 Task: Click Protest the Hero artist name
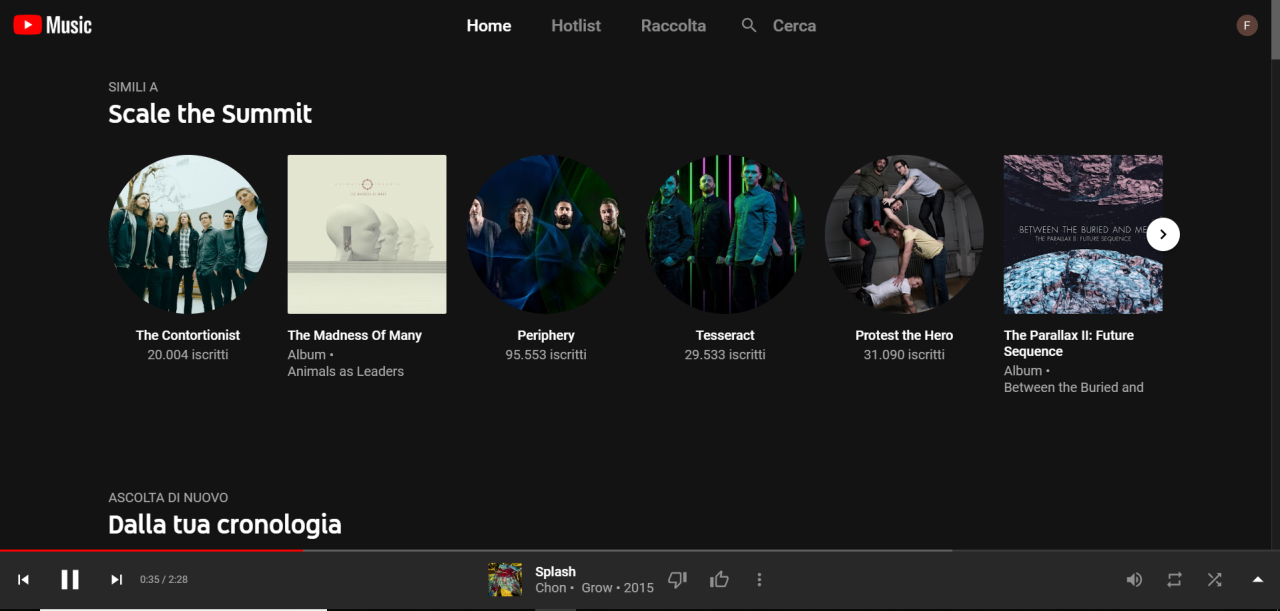904,335
